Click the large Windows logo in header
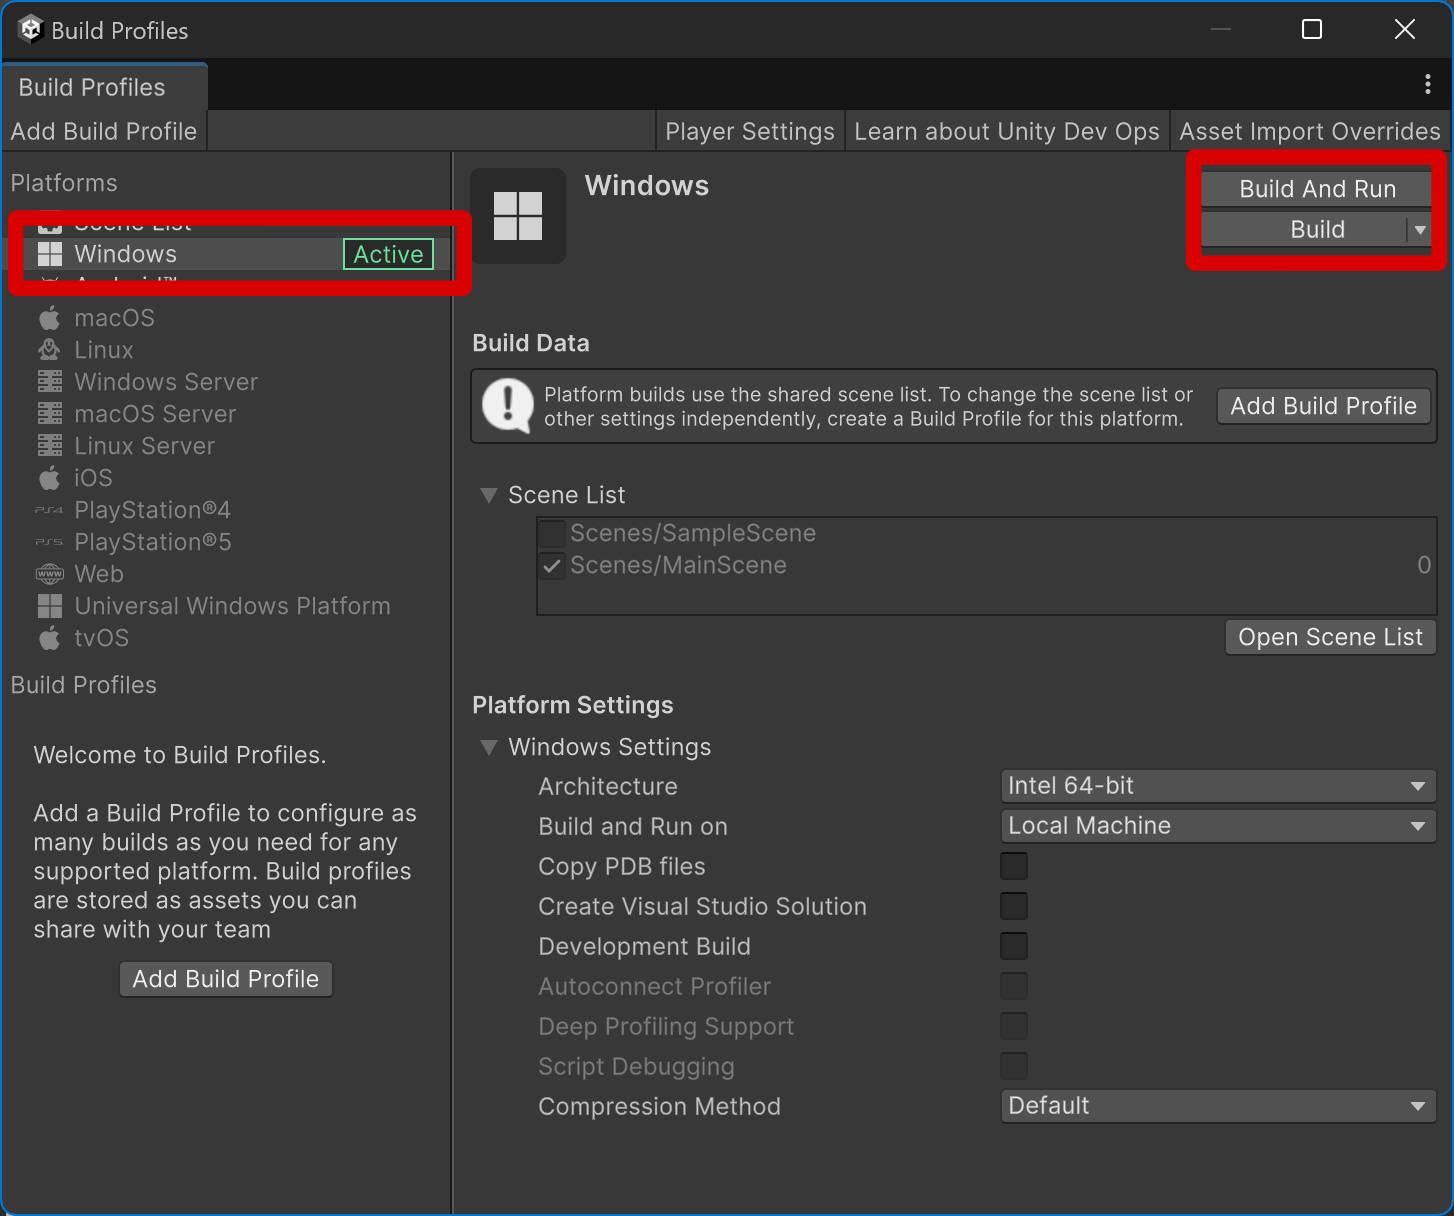The width and height of the screenshot is (1454, 1216). (518, 216)
